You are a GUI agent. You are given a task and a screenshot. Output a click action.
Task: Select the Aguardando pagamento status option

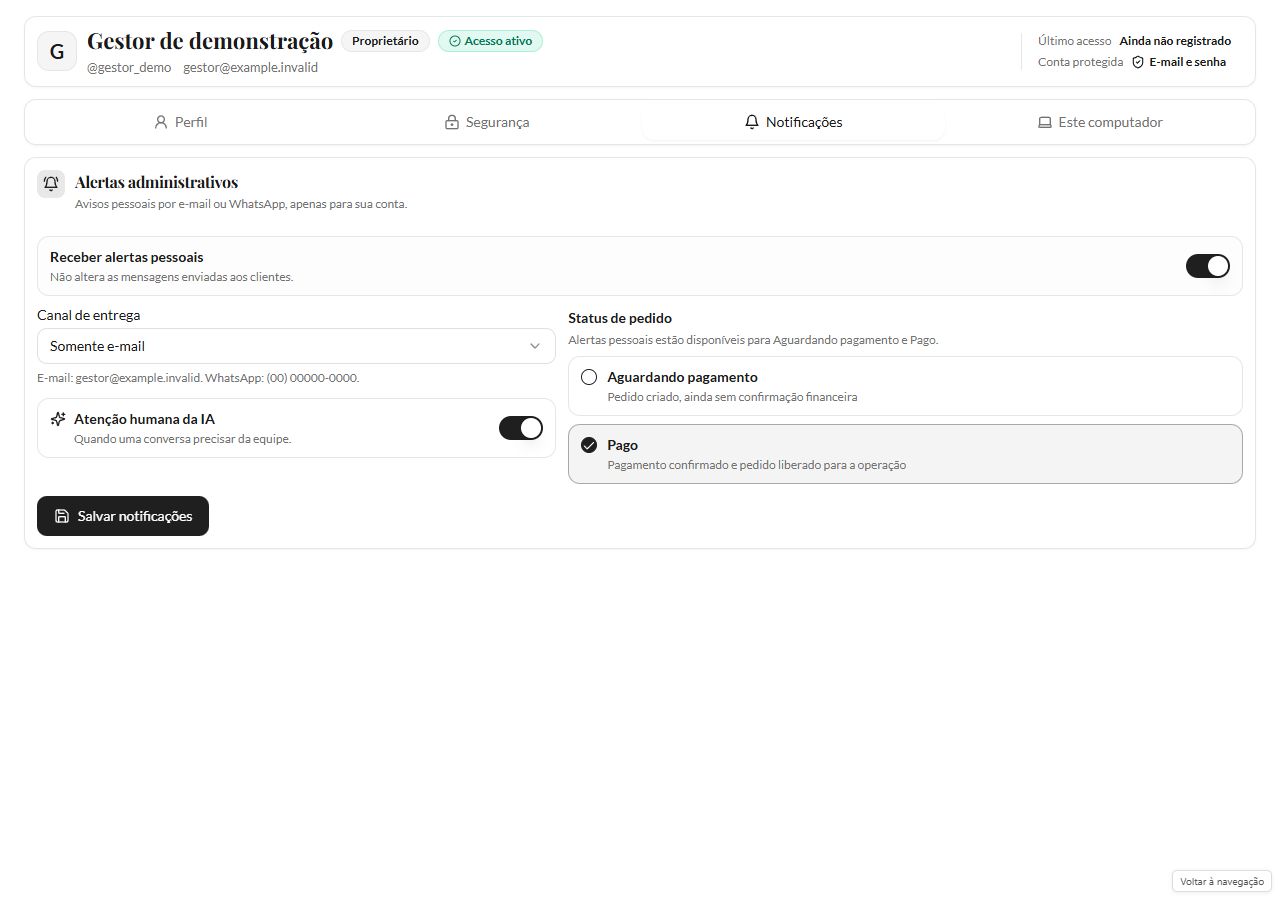(x=905, y=386)
